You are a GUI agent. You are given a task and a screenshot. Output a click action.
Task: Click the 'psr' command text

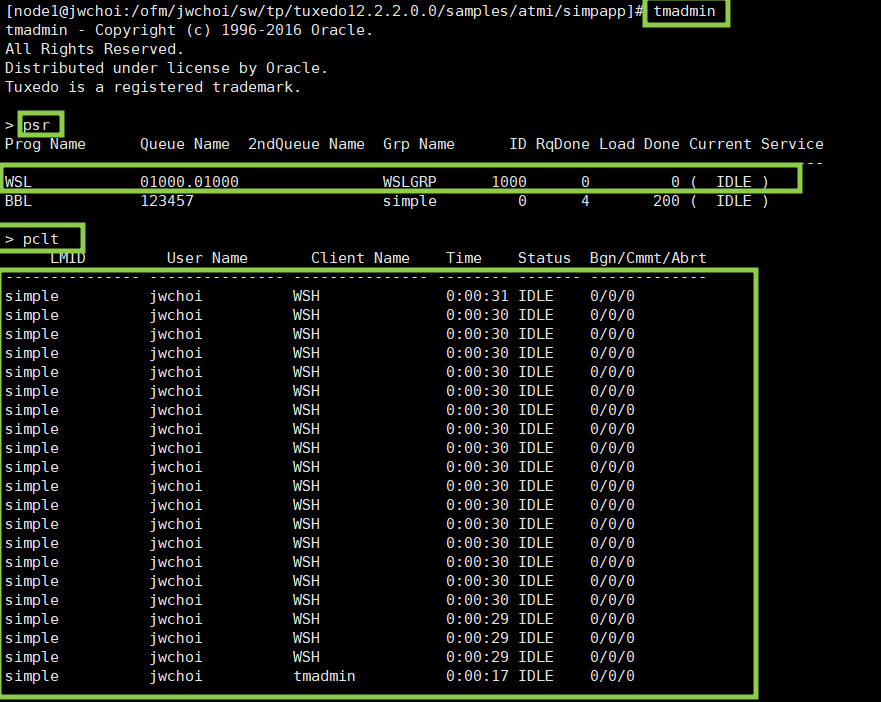37,125
